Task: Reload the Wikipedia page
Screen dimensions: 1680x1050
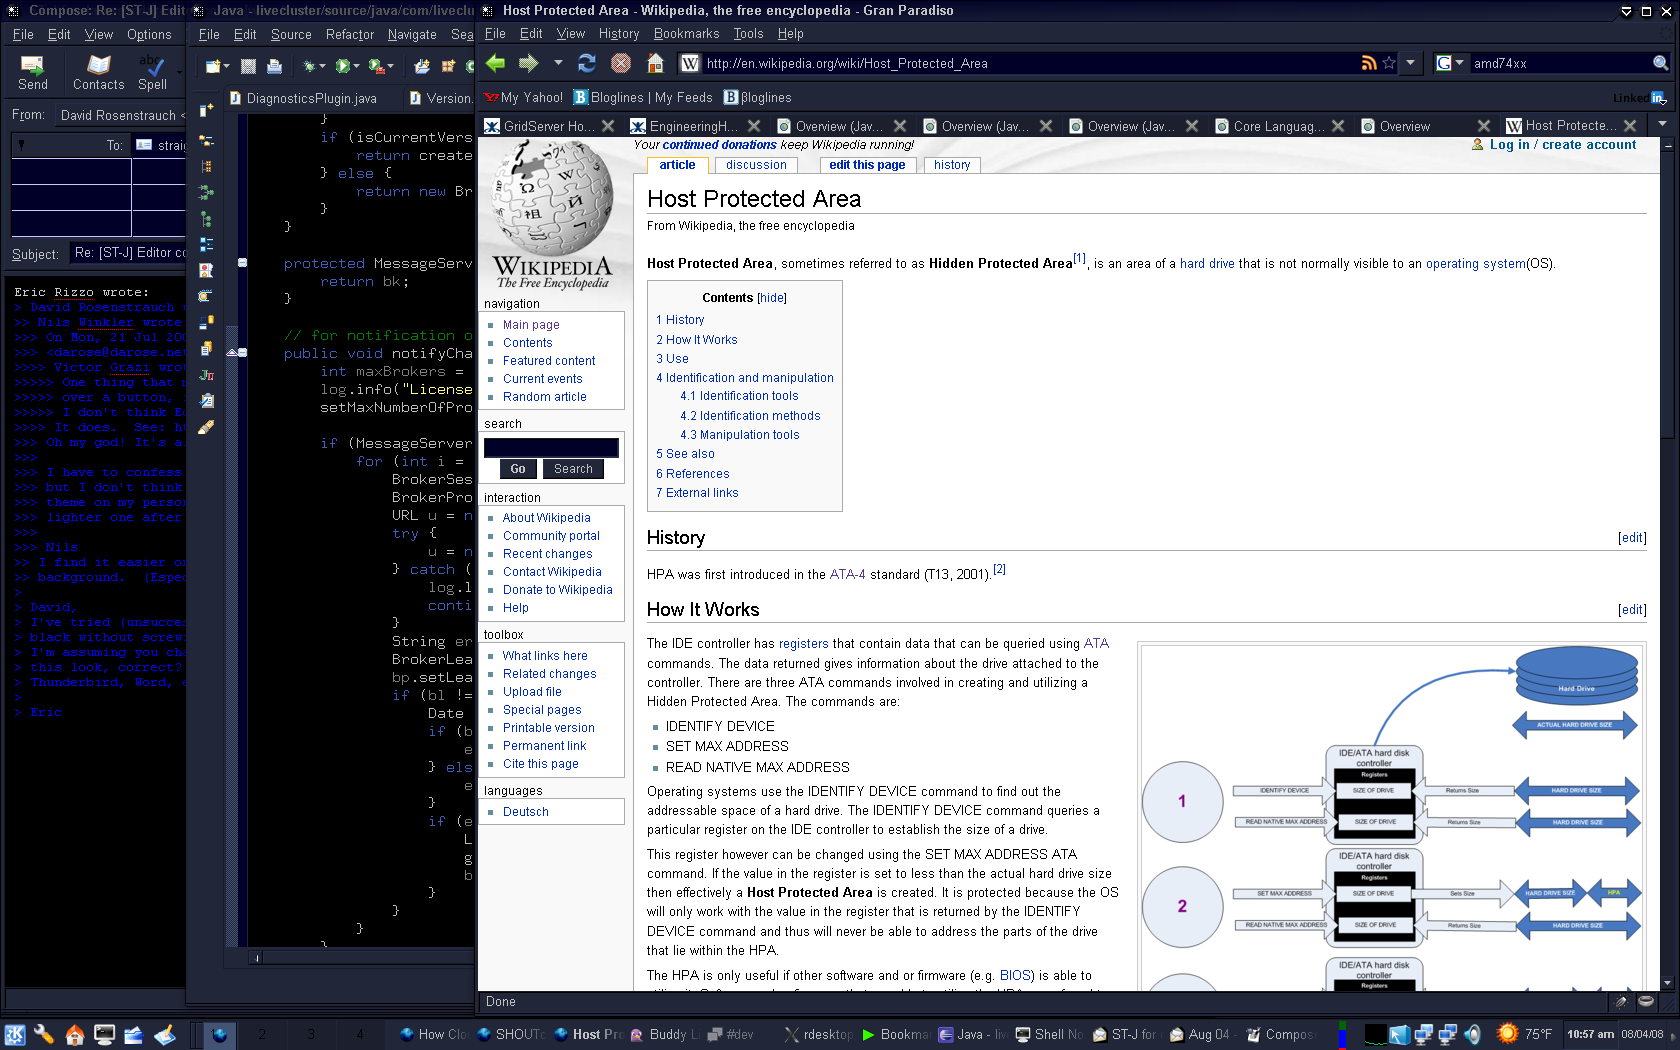Action: [x=587, y=63]
